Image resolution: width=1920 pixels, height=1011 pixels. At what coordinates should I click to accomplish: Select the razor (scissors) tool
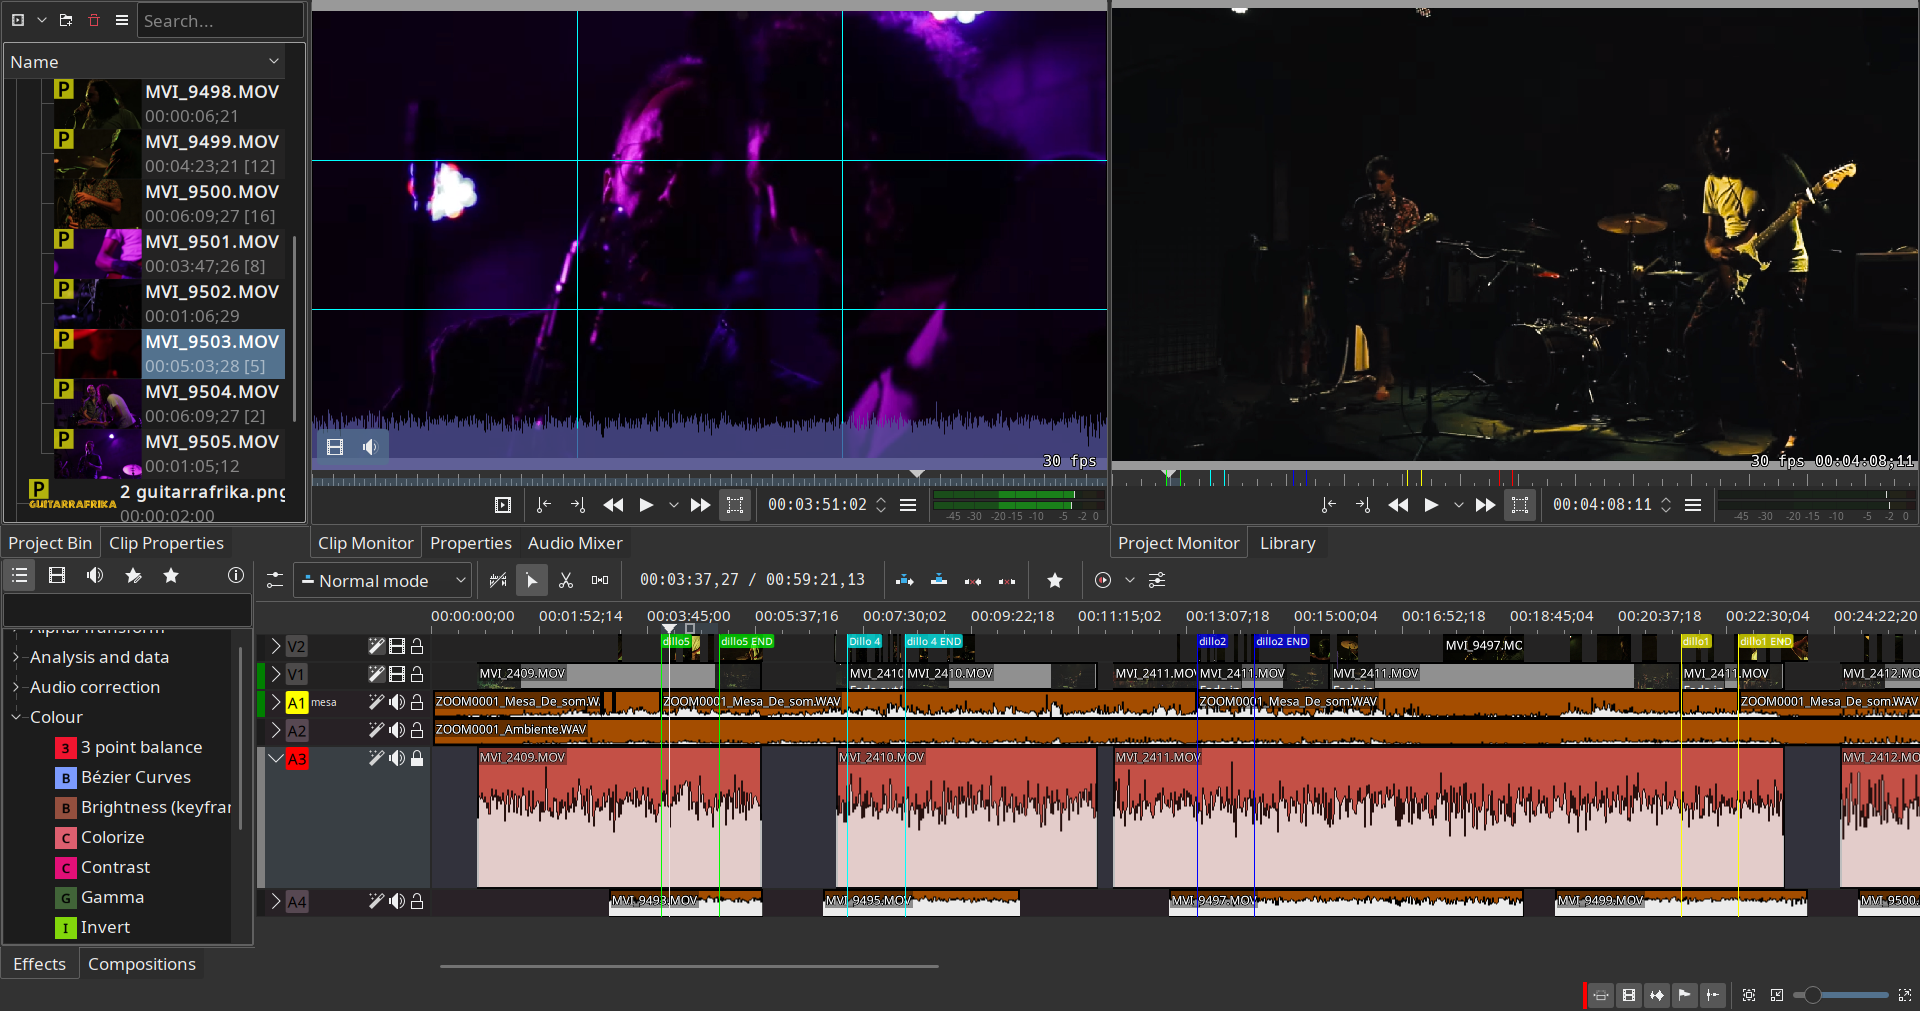[566, 581]
